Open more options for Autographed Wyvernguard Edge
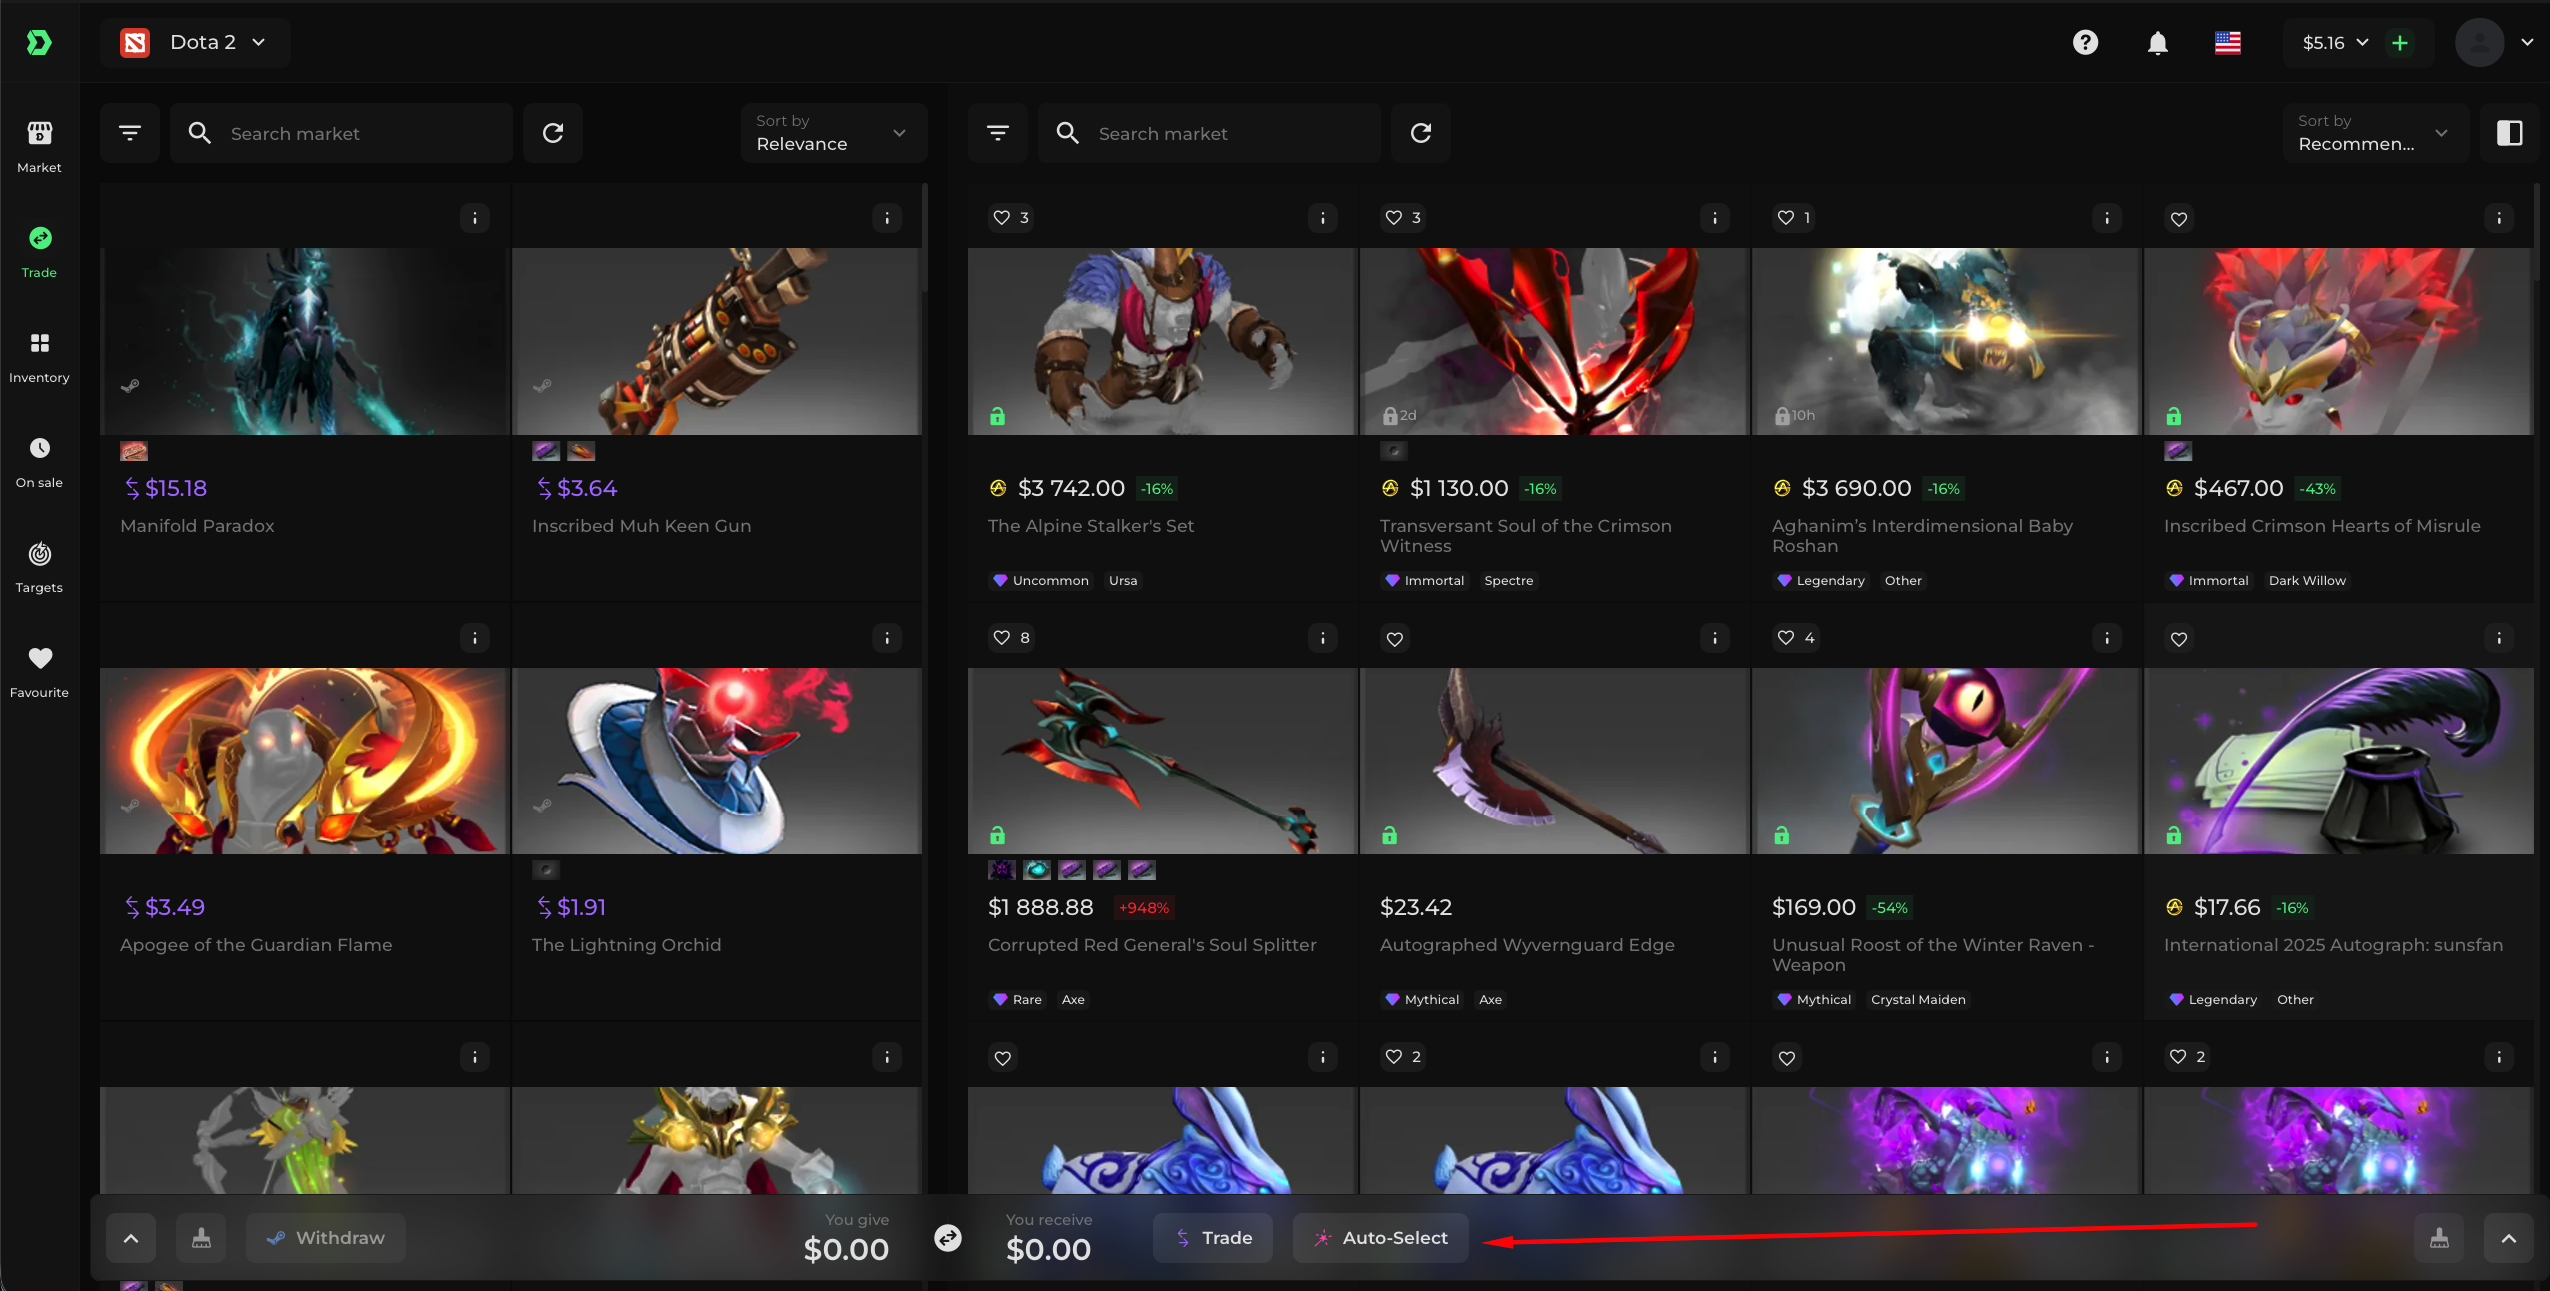This screenshot has height=1291, width=2550. click(1715, 638)
